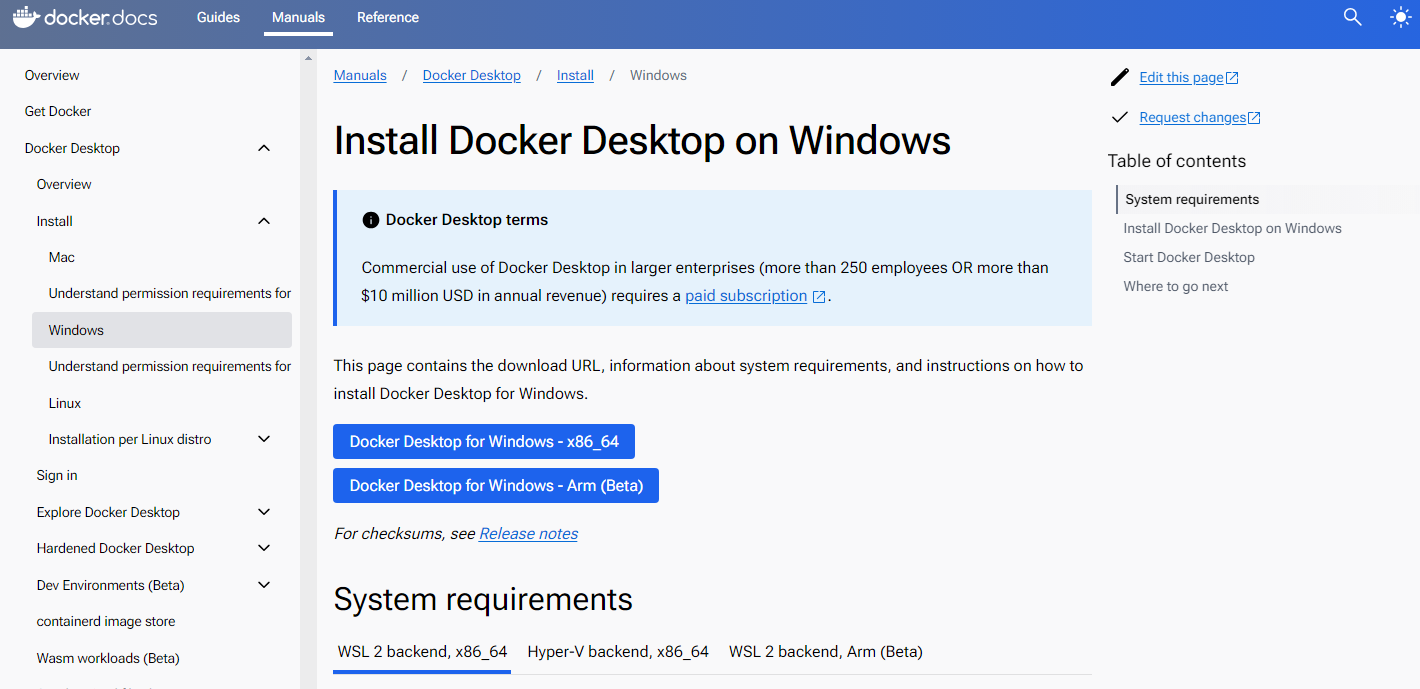Open the Guides menu item
This screenshot has width=1420, height=689.
point(218,17)
